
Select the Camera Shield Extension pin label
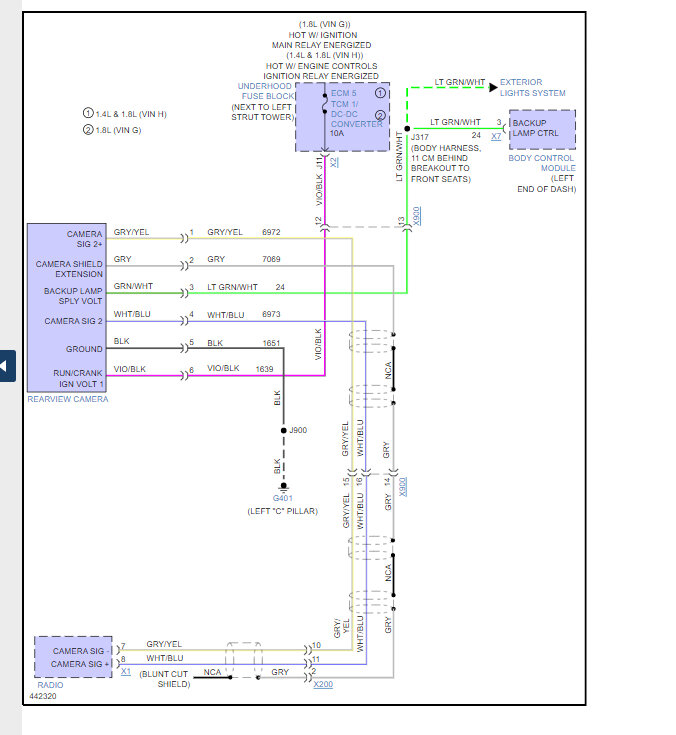pyautogui.click(x=69, y=269)
